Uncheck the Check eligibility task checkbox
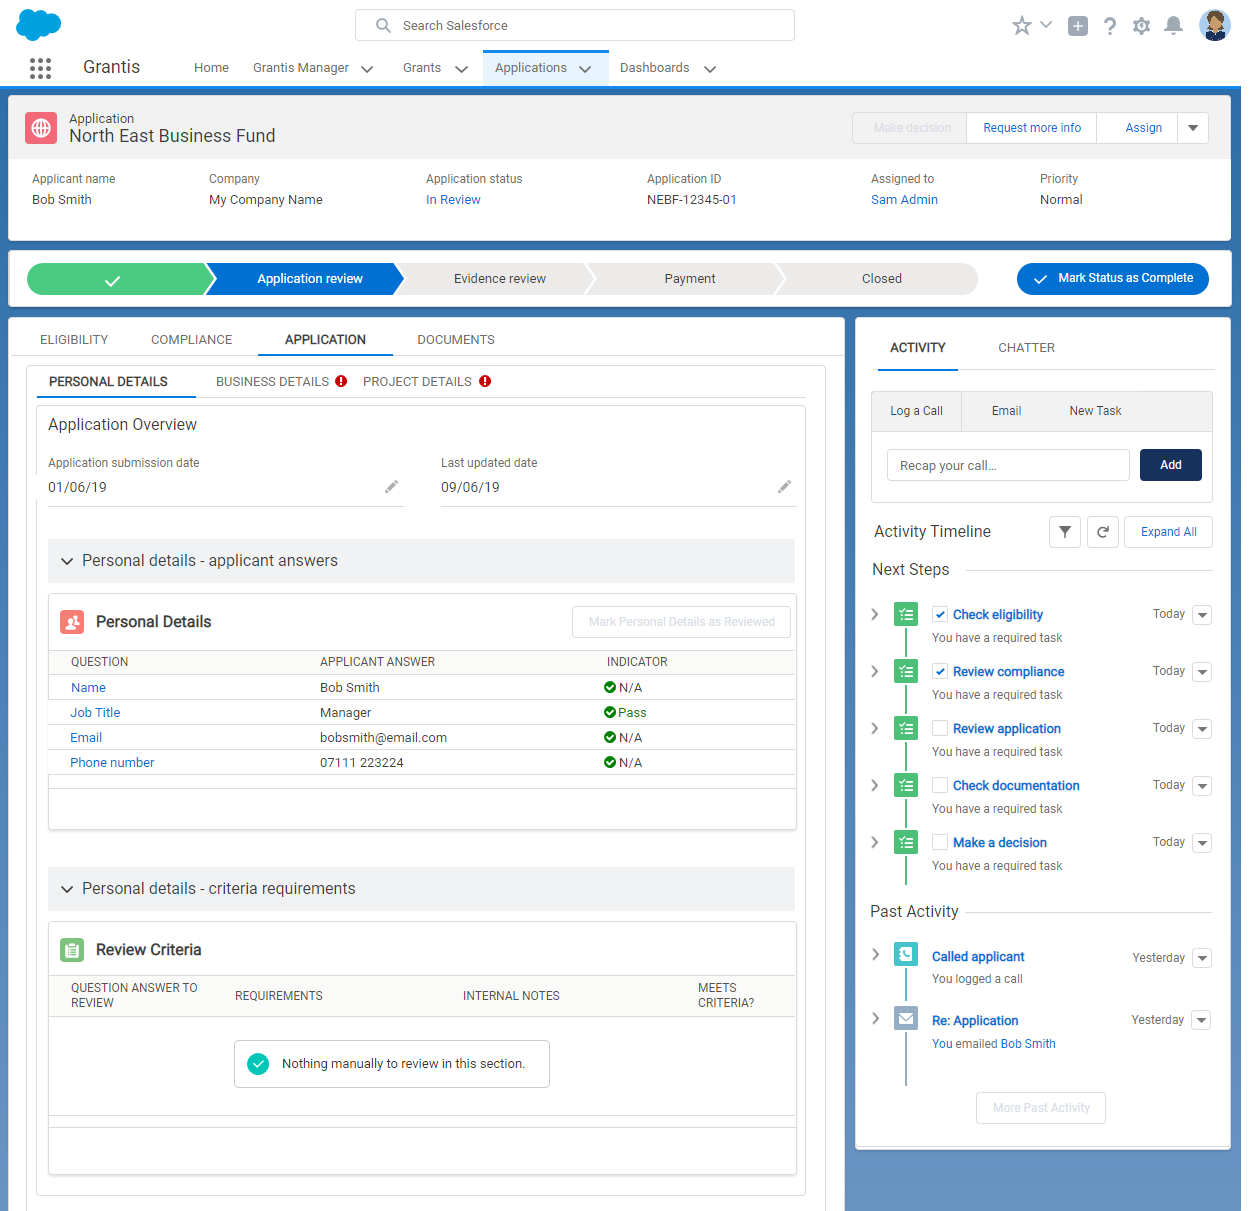The width and height of the screenshot is (1252, 1211). [x=940, y=614]
